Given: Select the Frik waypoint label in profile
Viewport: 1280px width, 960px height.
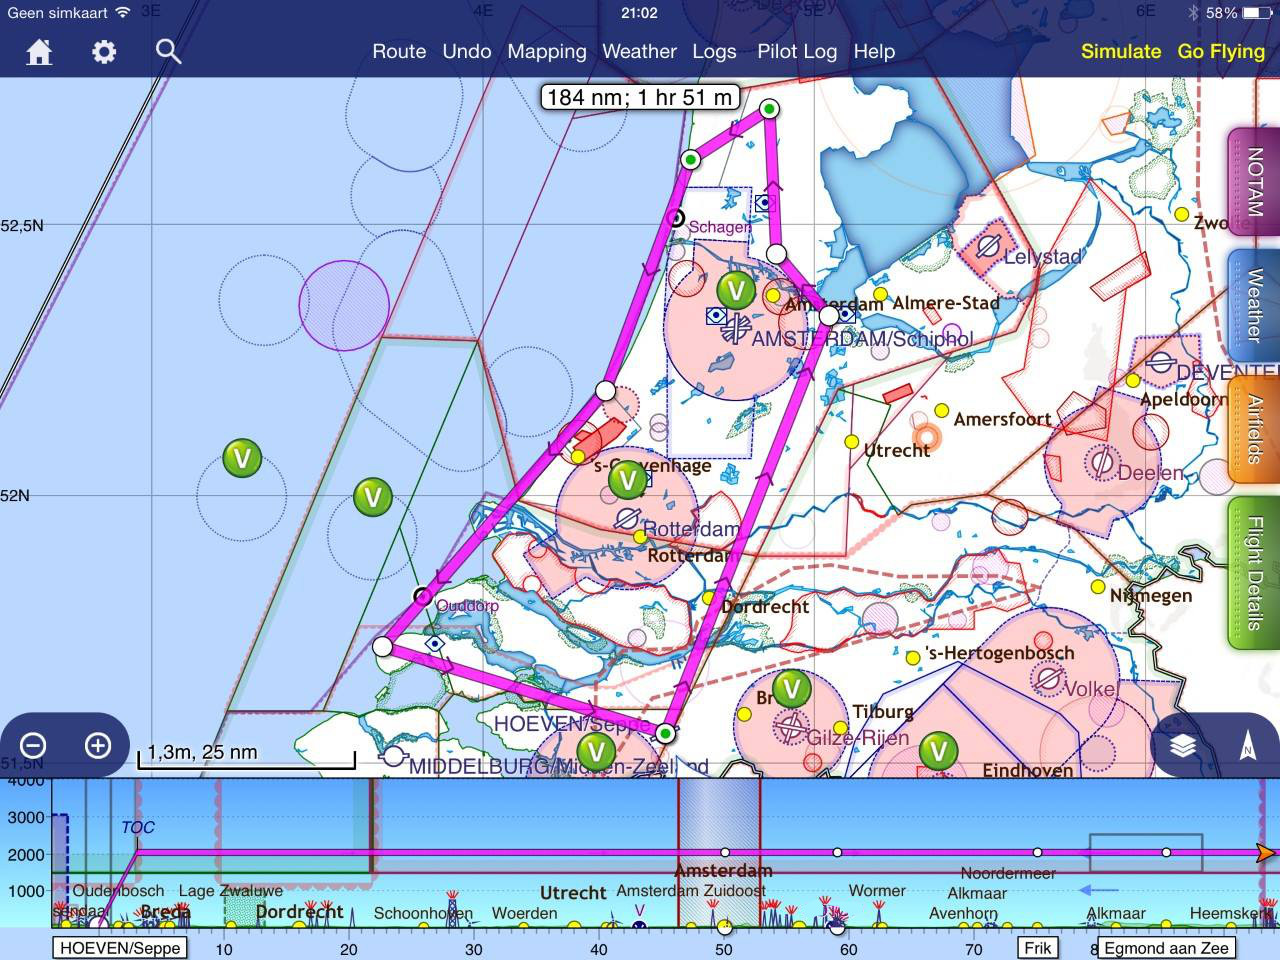Looking at the screenshot, I should [1038, 948].
